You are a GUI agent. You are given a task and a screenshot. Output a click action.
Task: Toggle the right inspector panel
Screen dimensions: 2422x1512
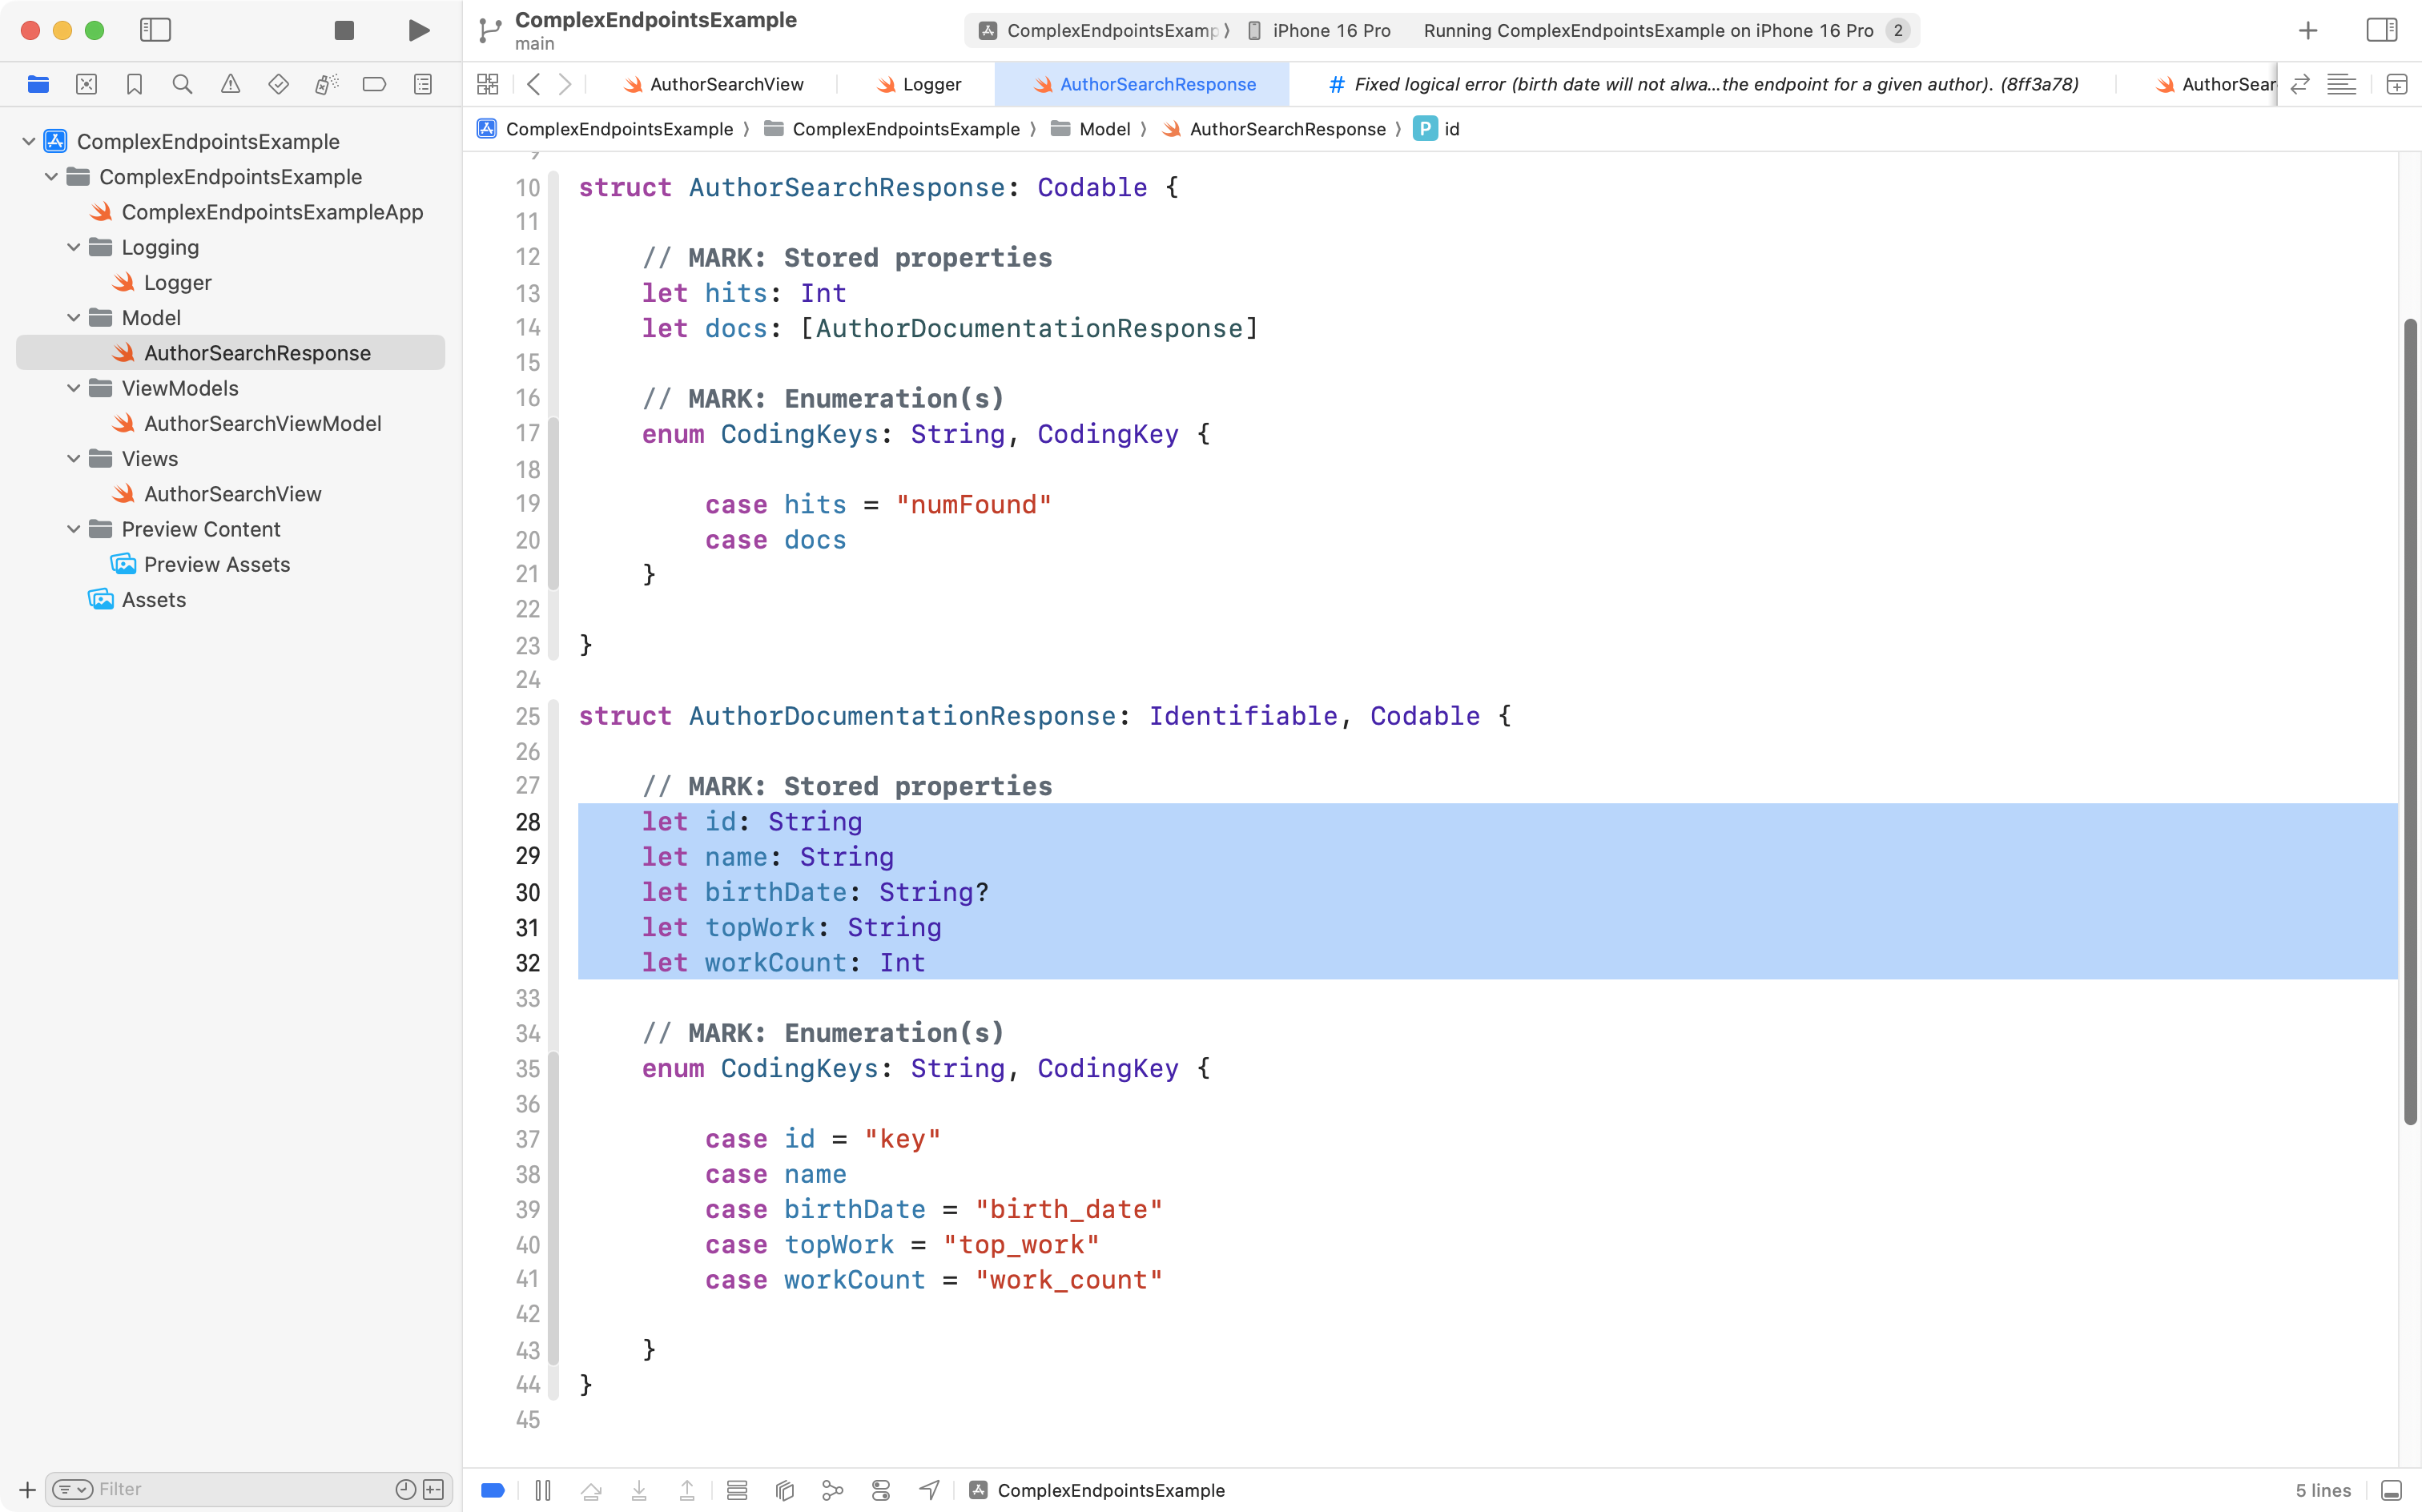point(2381,31)
